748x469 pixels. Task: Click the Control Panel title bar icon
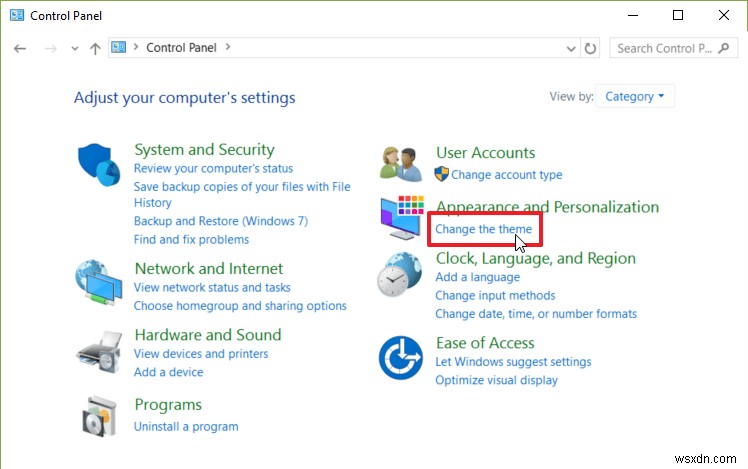(x=17, y=15)
